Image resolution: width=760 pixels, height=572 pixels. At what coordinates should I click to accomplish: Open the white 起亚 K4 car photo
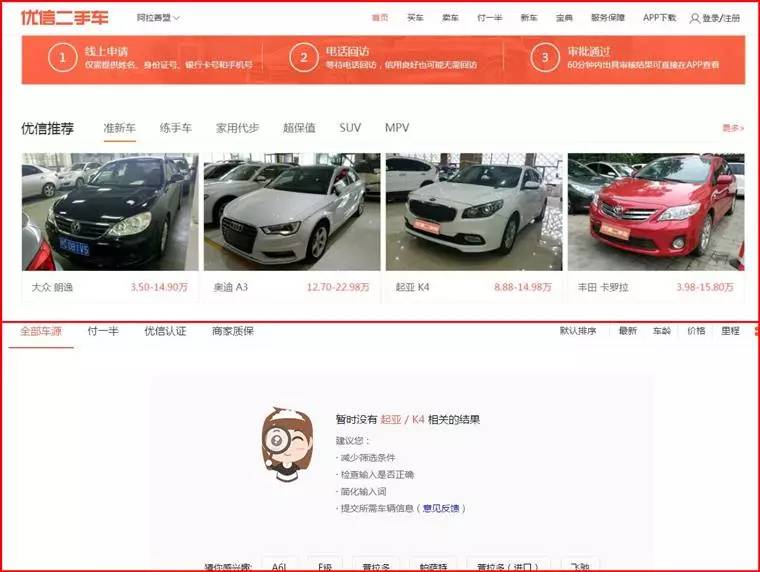coord(474,212)
